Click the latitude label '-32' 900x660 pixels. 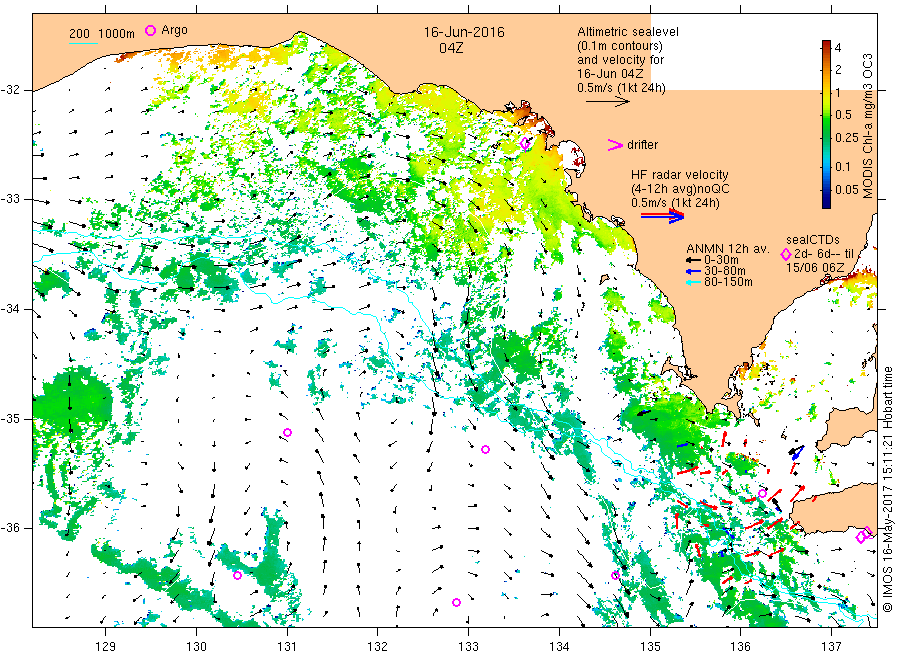coord(10,90)
